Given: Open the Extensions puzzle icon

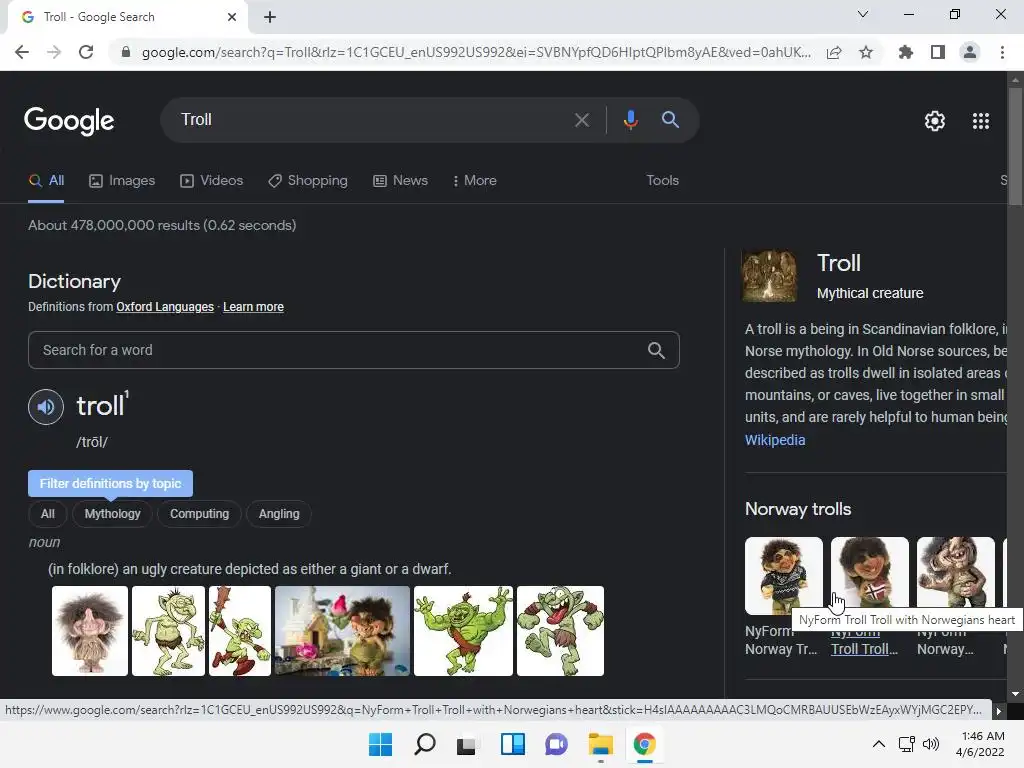Looking at the screenshot, I should (x=906, y=52).
